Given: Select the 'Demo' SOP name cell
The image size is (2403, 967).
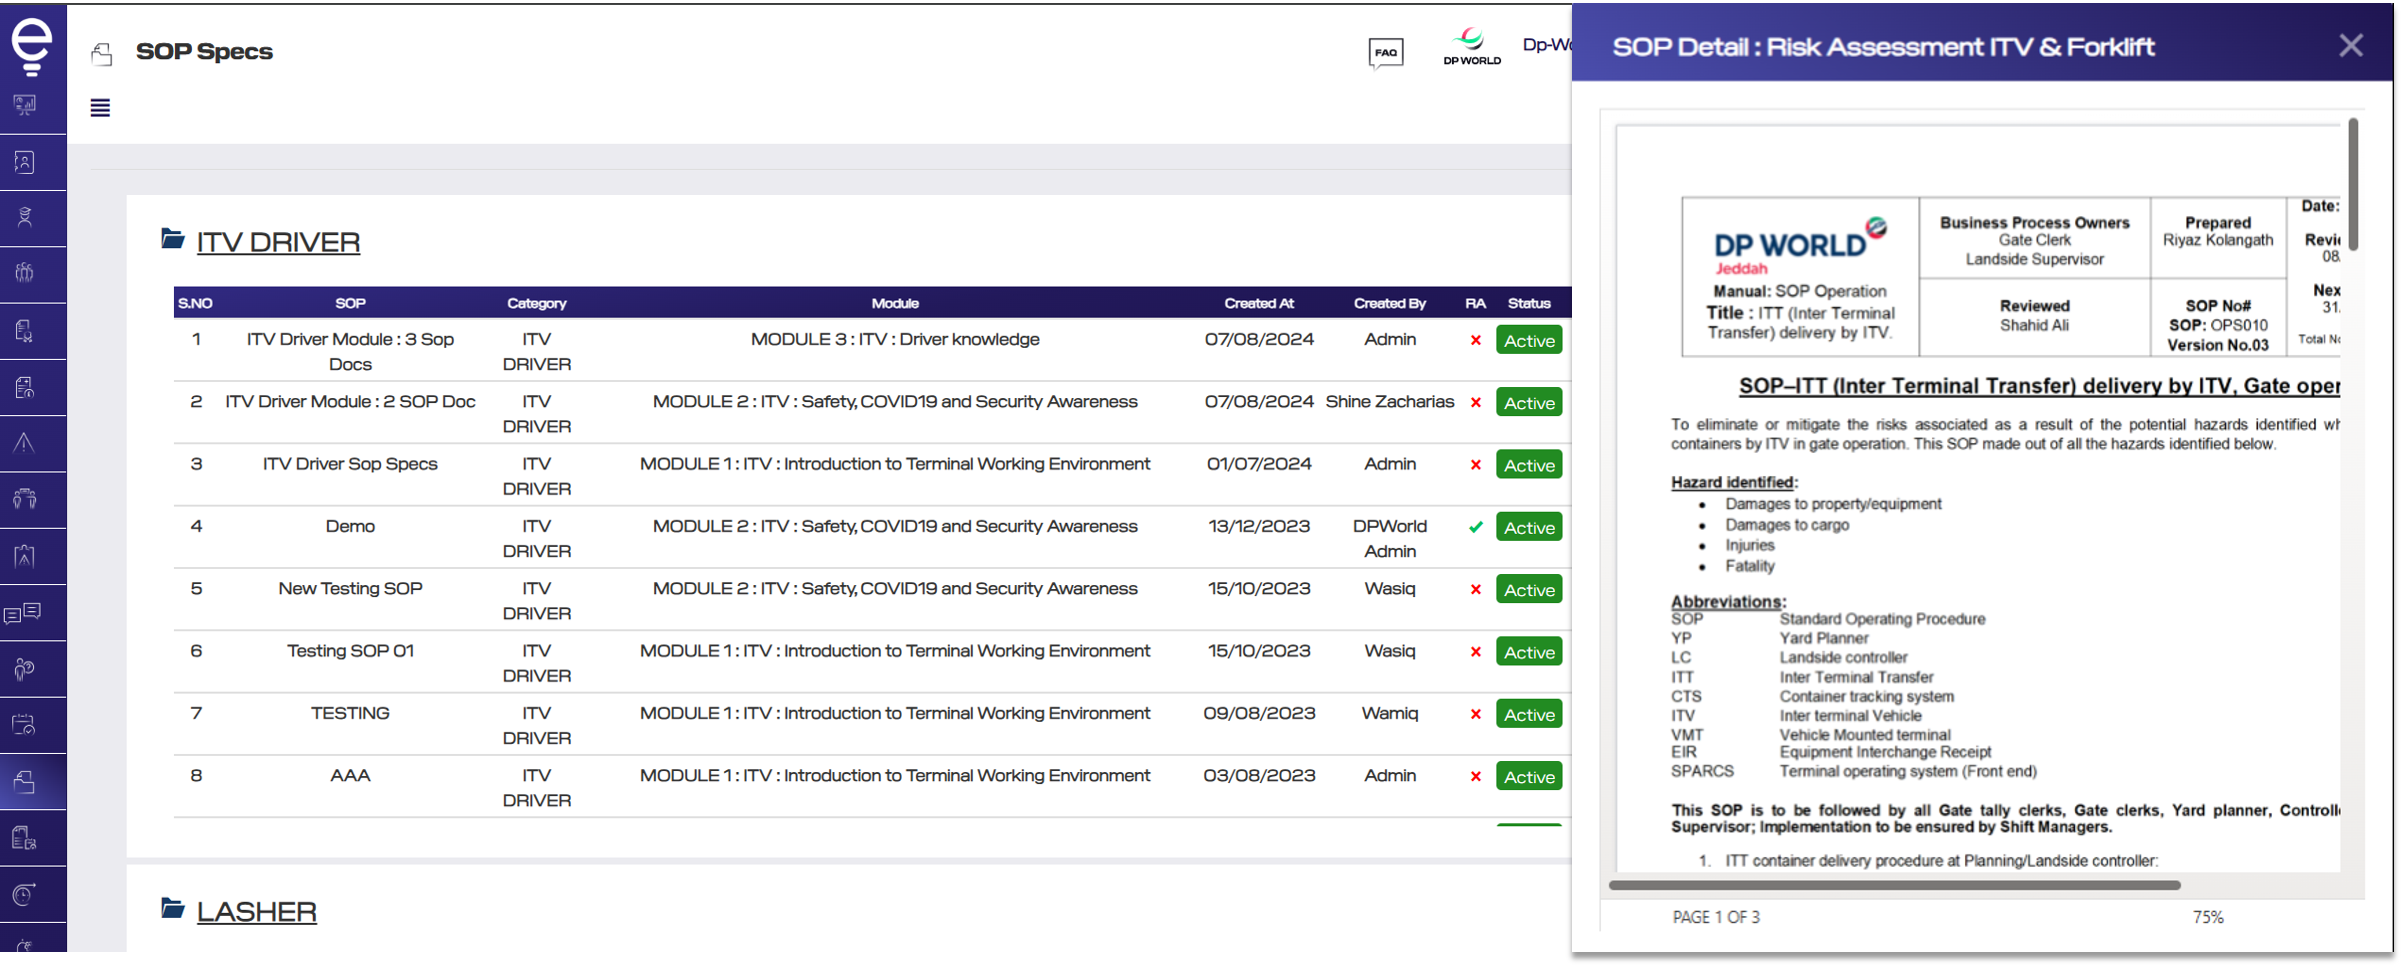Looking at the screenshot, I should [350, 526].
